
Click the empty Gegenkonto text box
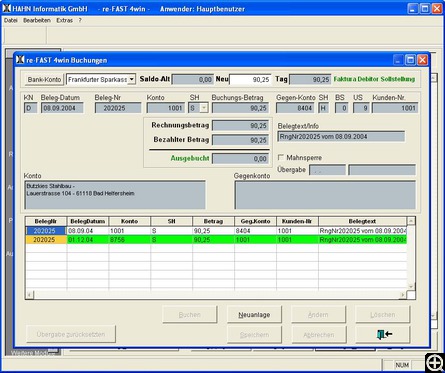click(x=325, y=195)
